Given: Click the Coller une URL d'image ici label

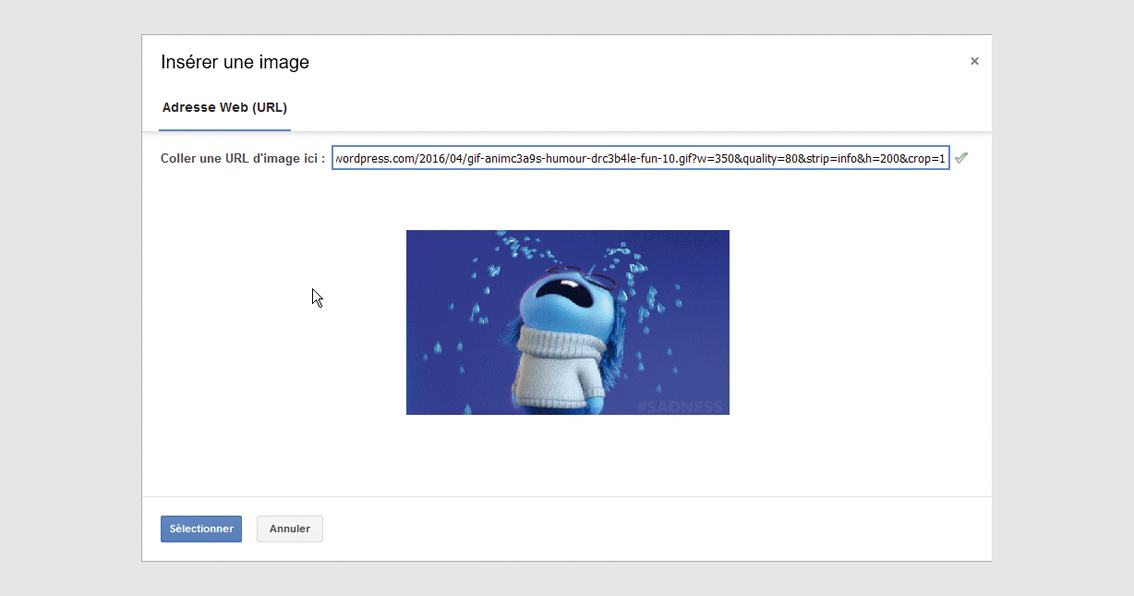Looking at the screenshot, I should tap(242, 158).
